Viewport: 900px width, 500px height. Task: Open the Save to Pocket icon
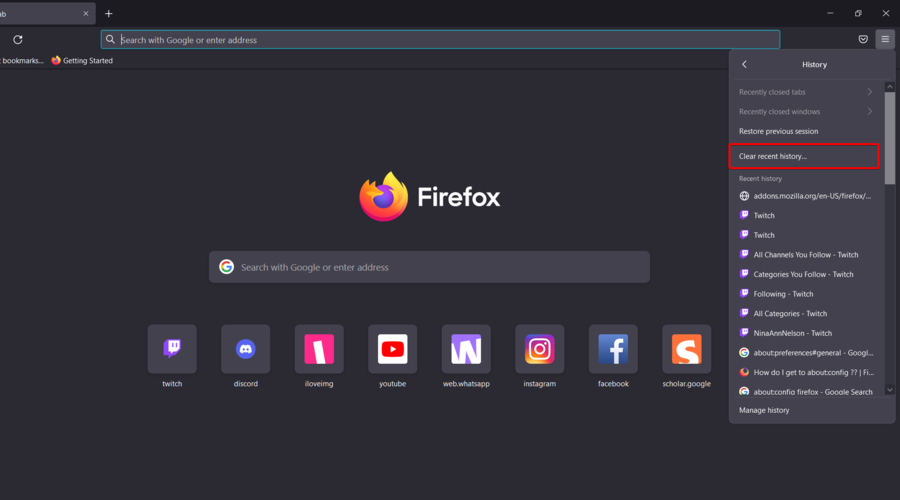tap(863, 40)
